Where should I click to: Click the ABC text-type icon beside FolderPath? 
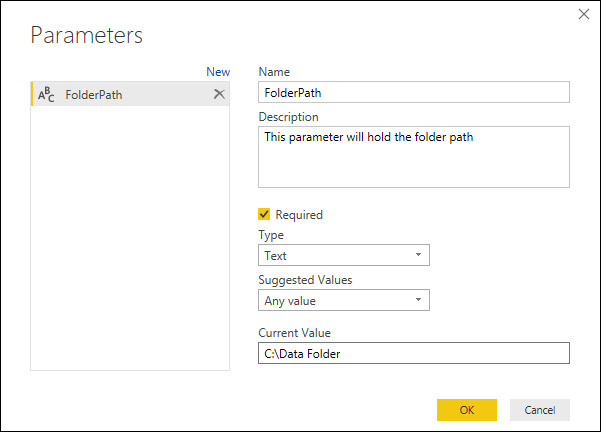(47, 95)
